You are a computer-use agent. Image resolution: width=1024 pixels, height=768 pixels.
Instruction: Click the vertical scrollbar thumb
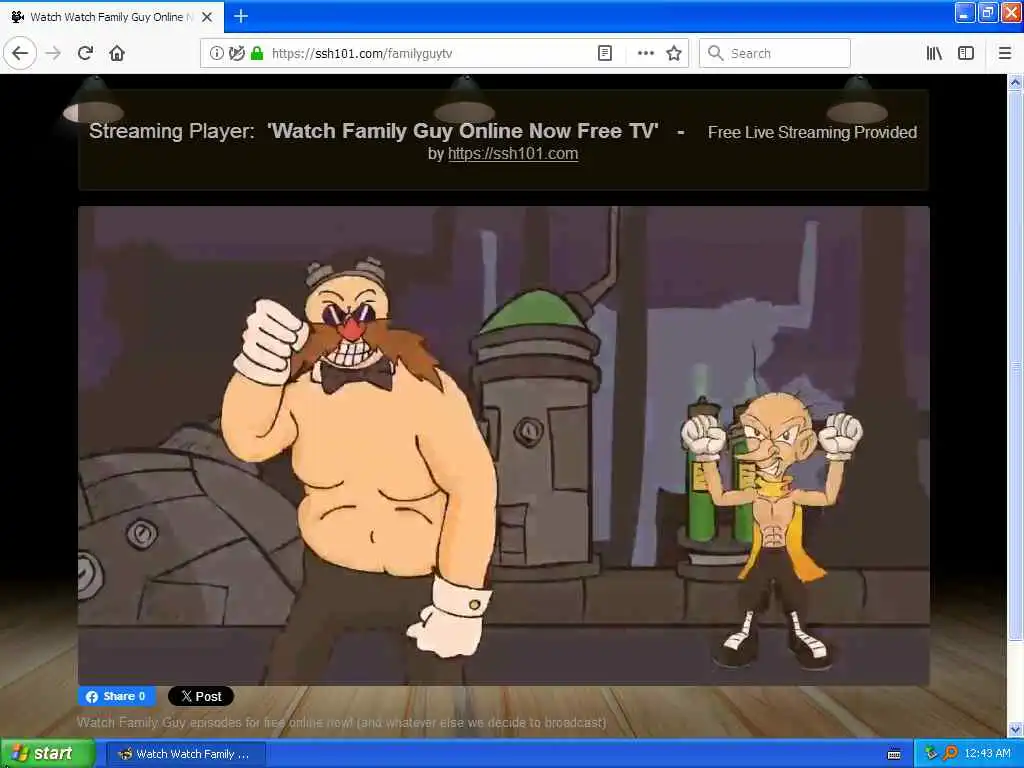tap(1015, 365)
